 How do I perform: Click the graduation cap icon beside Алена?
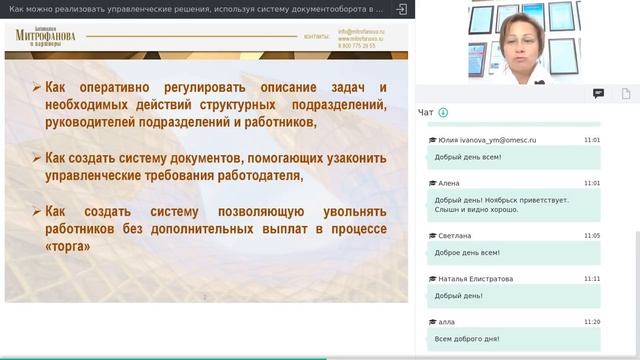click(x=432, y=183)
